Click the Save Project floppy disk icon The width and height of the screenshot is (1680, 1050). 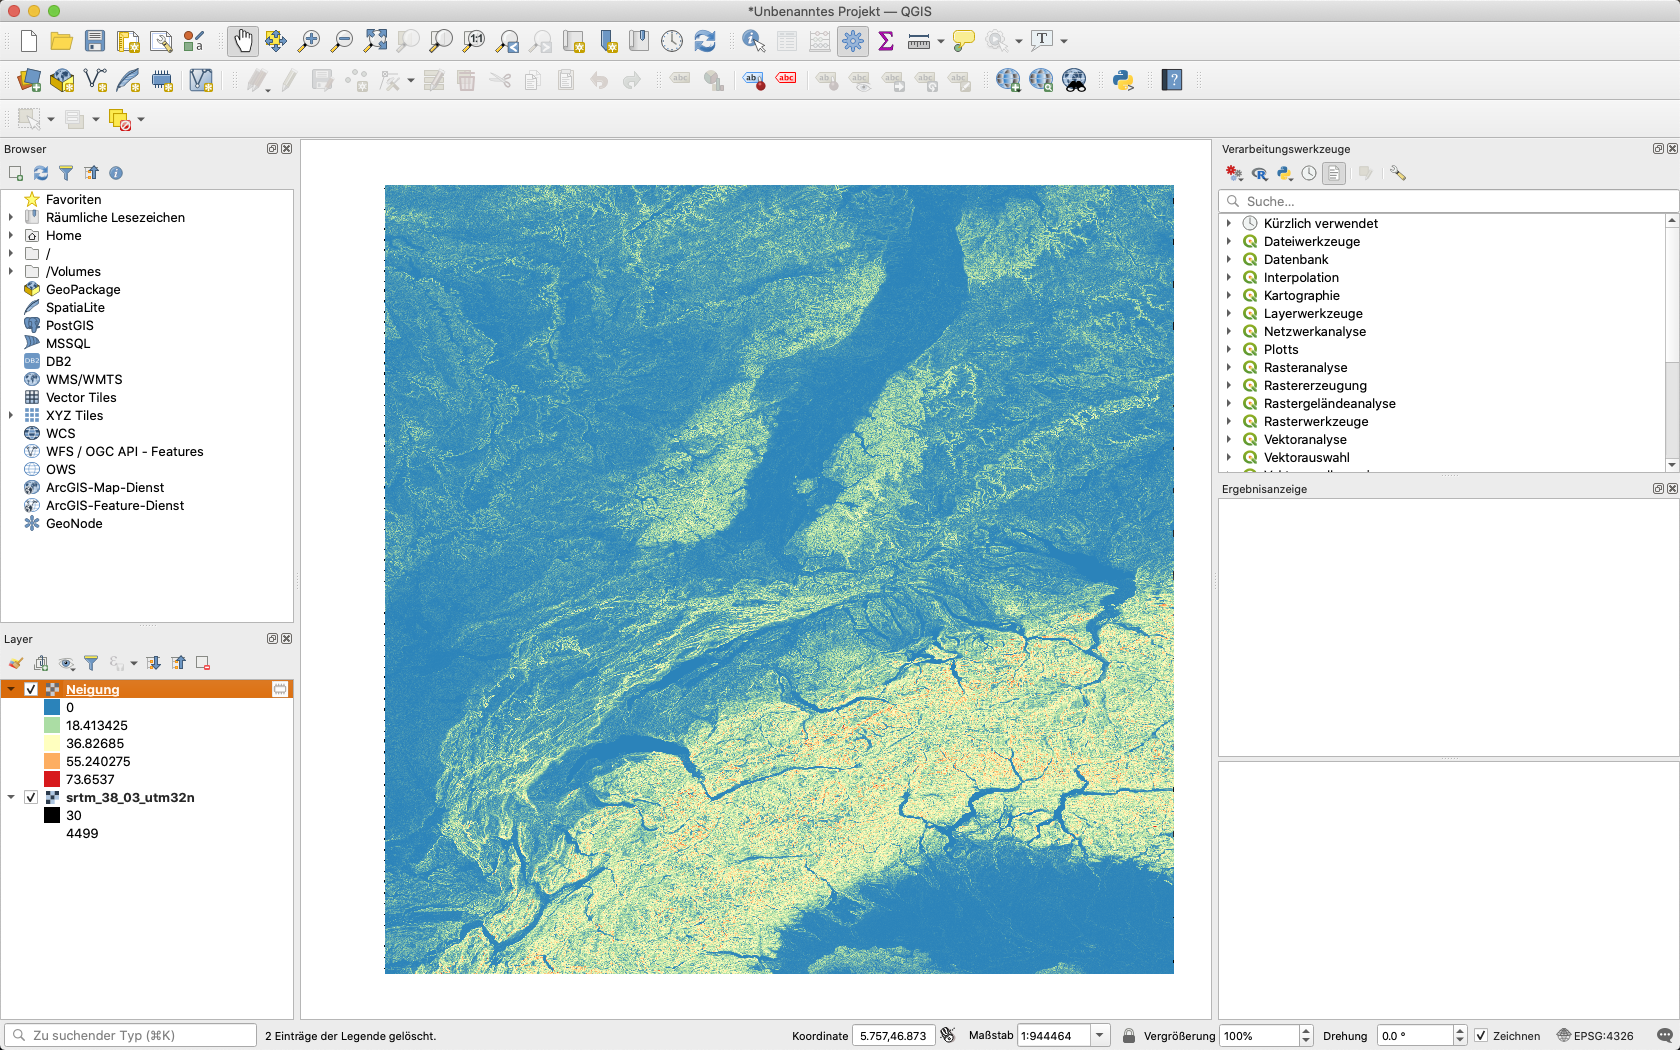point(95,41)
